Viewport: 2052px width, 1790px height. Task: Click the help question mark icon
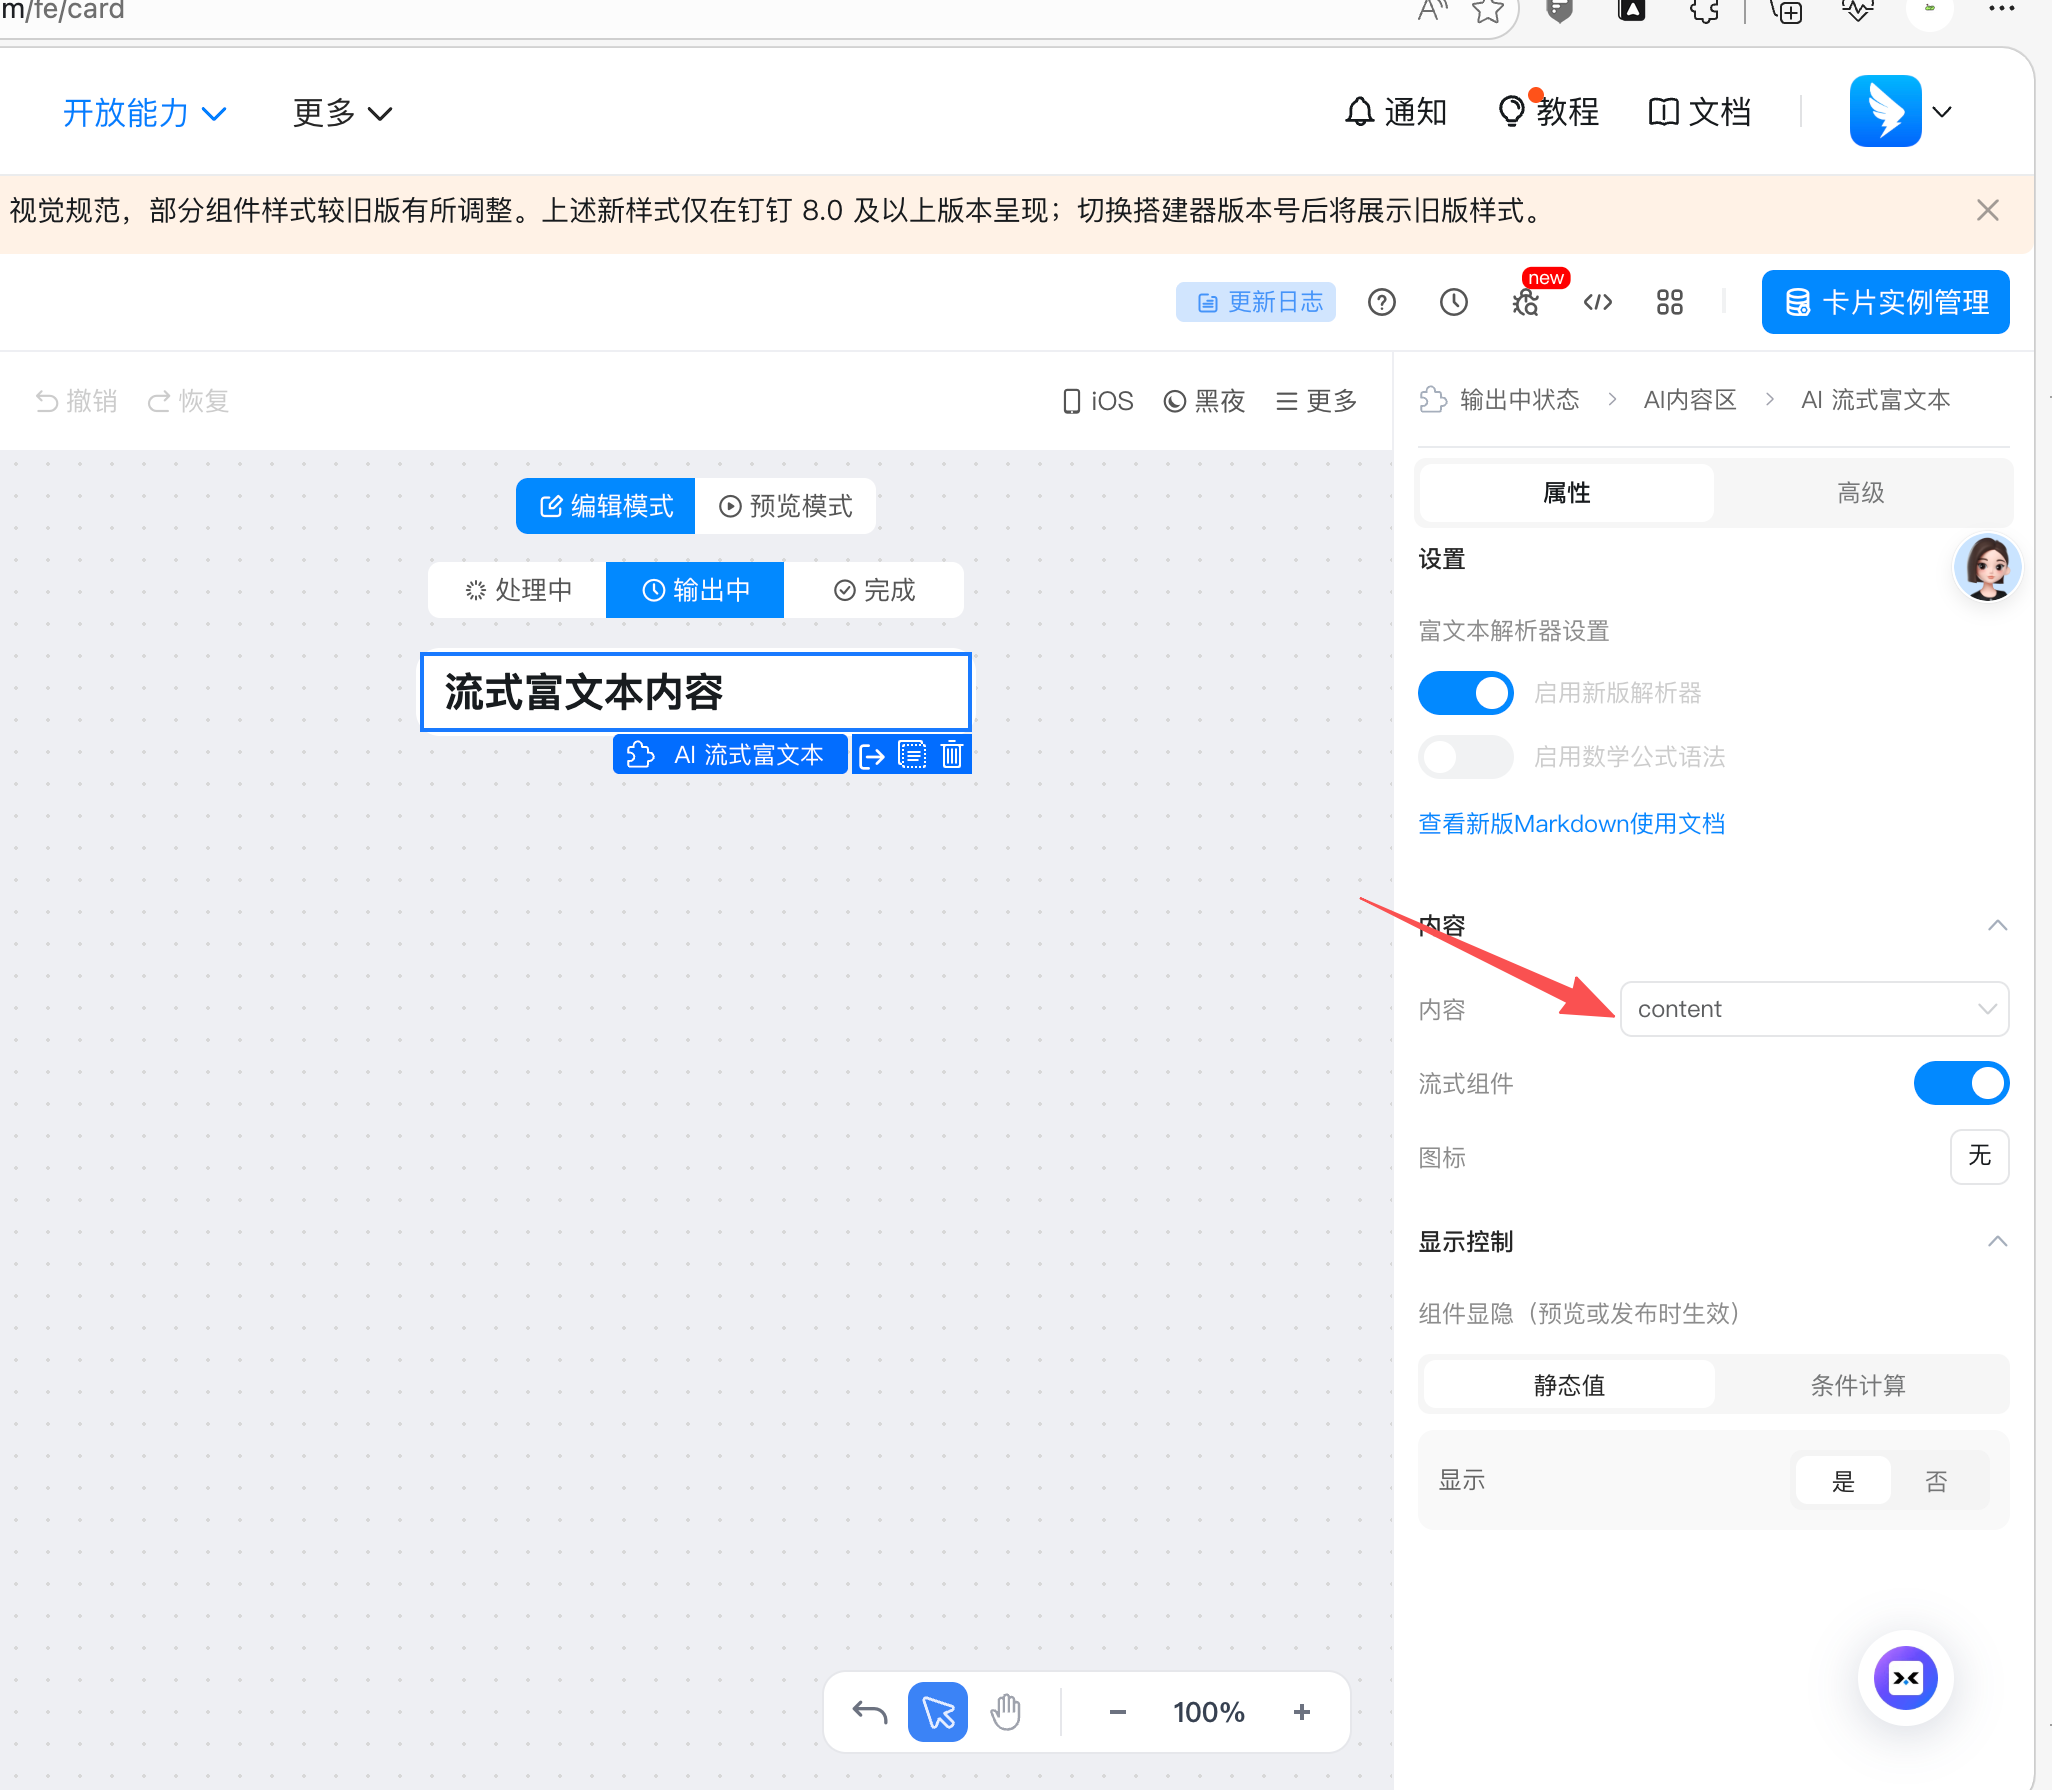1381,302
